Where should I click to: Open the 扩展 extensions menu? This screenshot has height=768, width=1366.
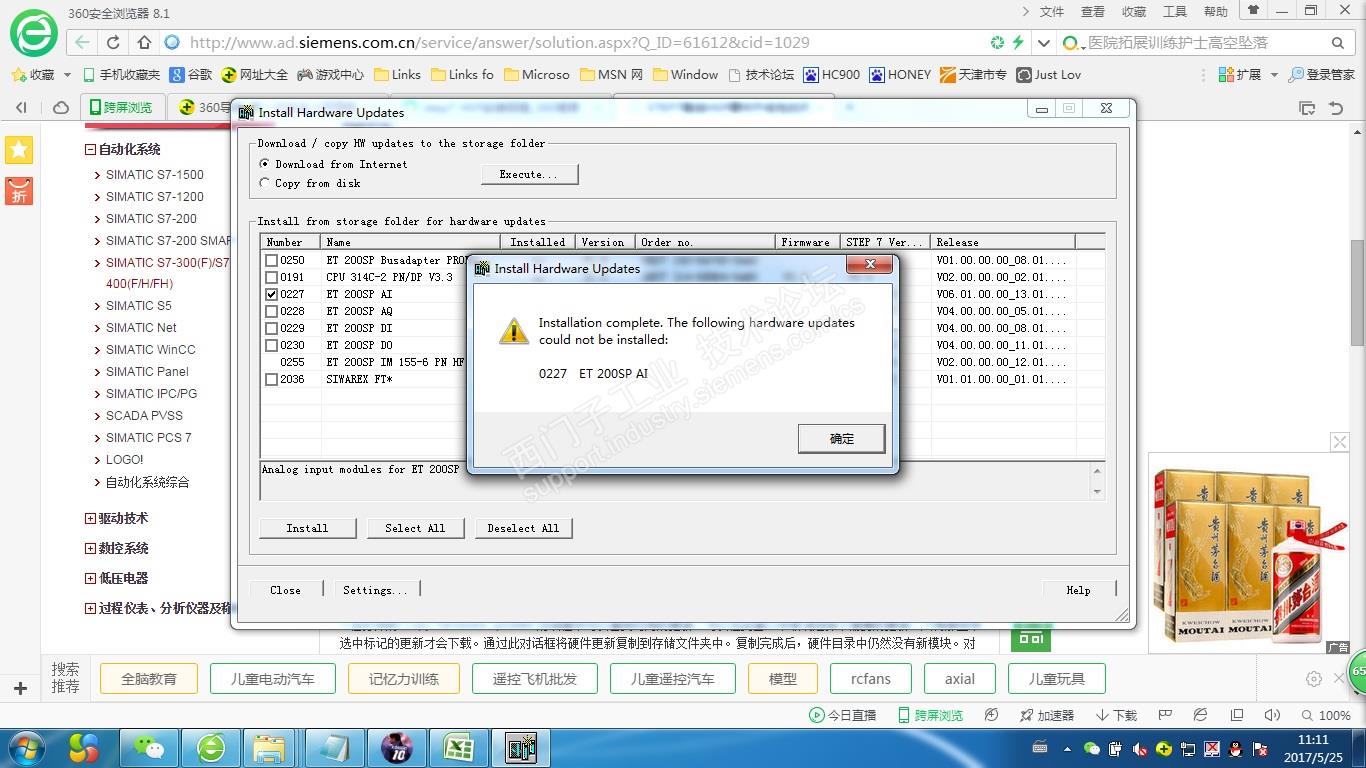1240,75
